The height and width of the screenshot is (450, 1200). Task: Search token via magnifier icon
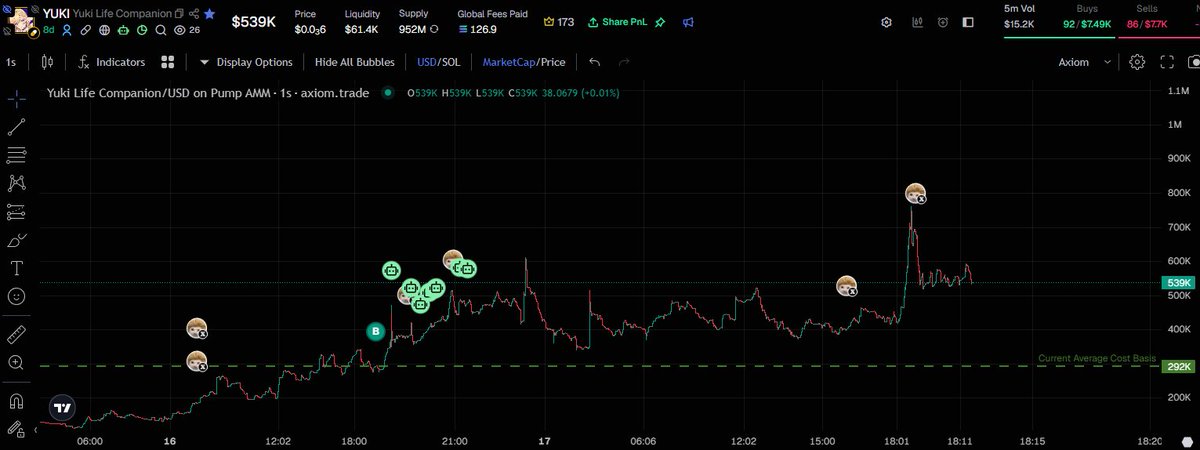click(x=161, y=30)
